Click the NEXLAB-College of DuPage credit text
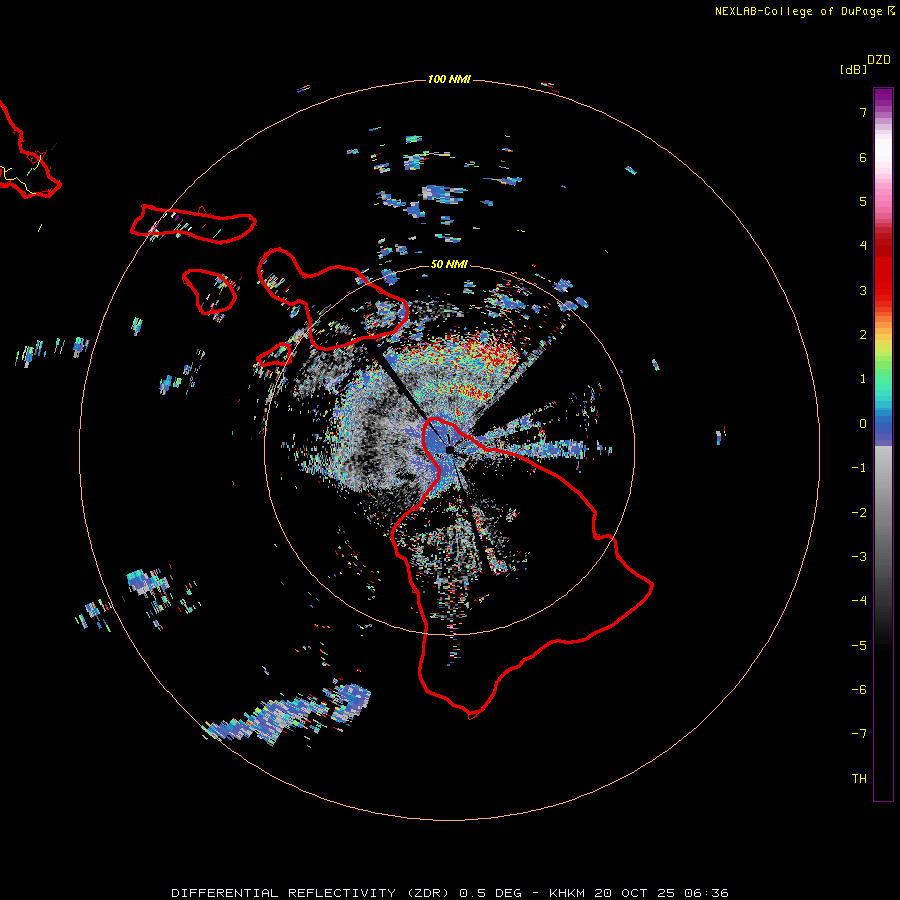The image size is (900, 900). point(798,11)
